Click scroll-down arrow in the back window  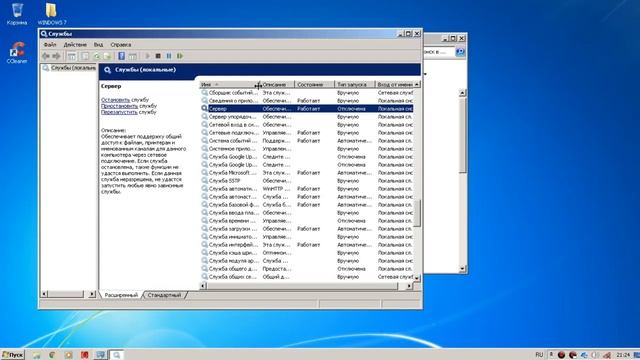pyautogui.click(x=462, y=269)
